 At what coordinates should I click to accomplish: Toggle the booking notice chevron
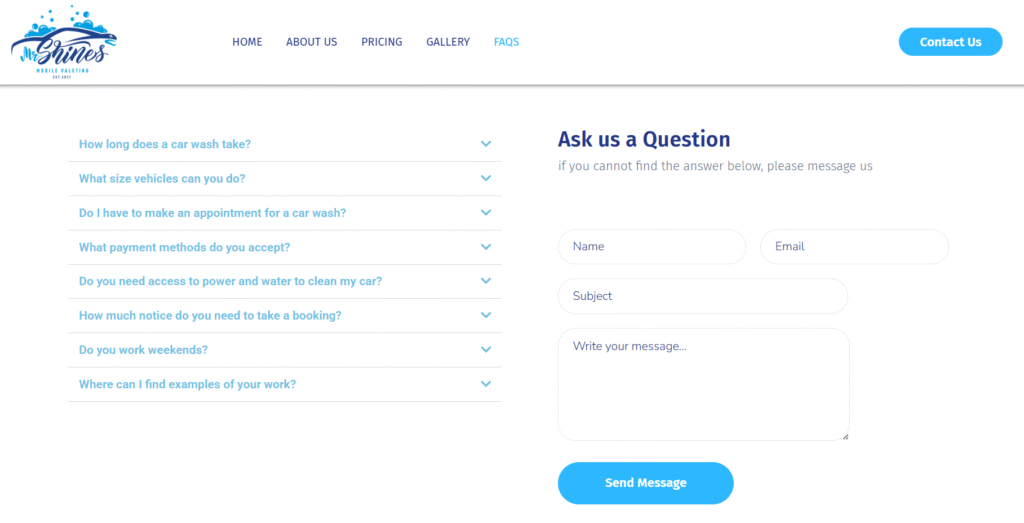(486, 315)
